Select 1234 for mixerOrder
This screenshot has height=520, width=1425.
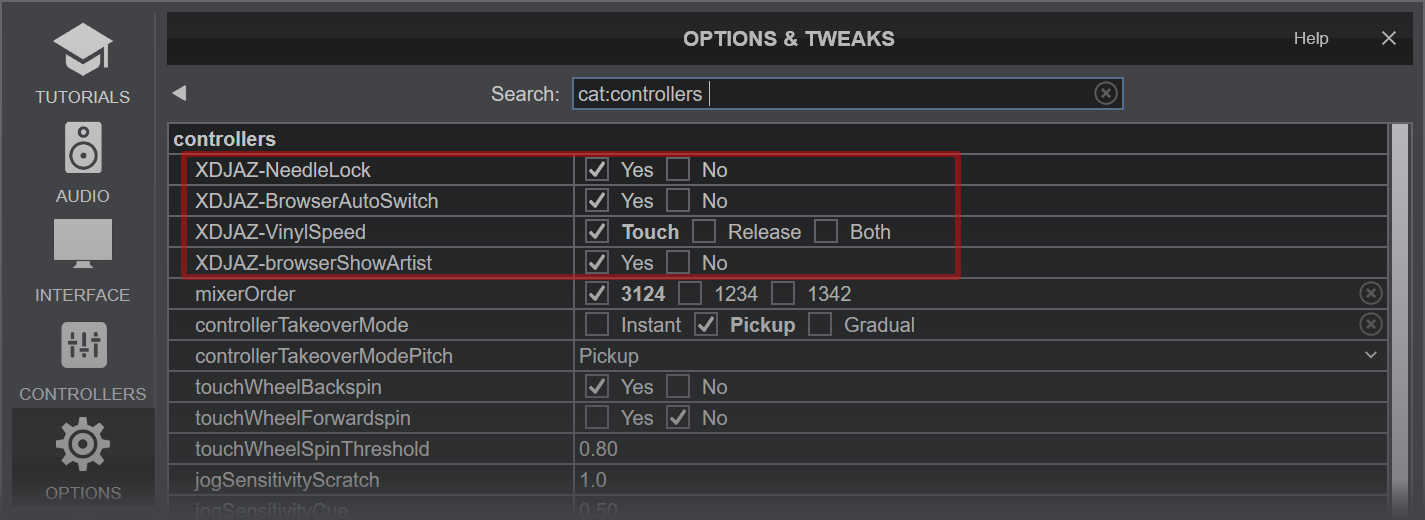[x=691, y=294]
